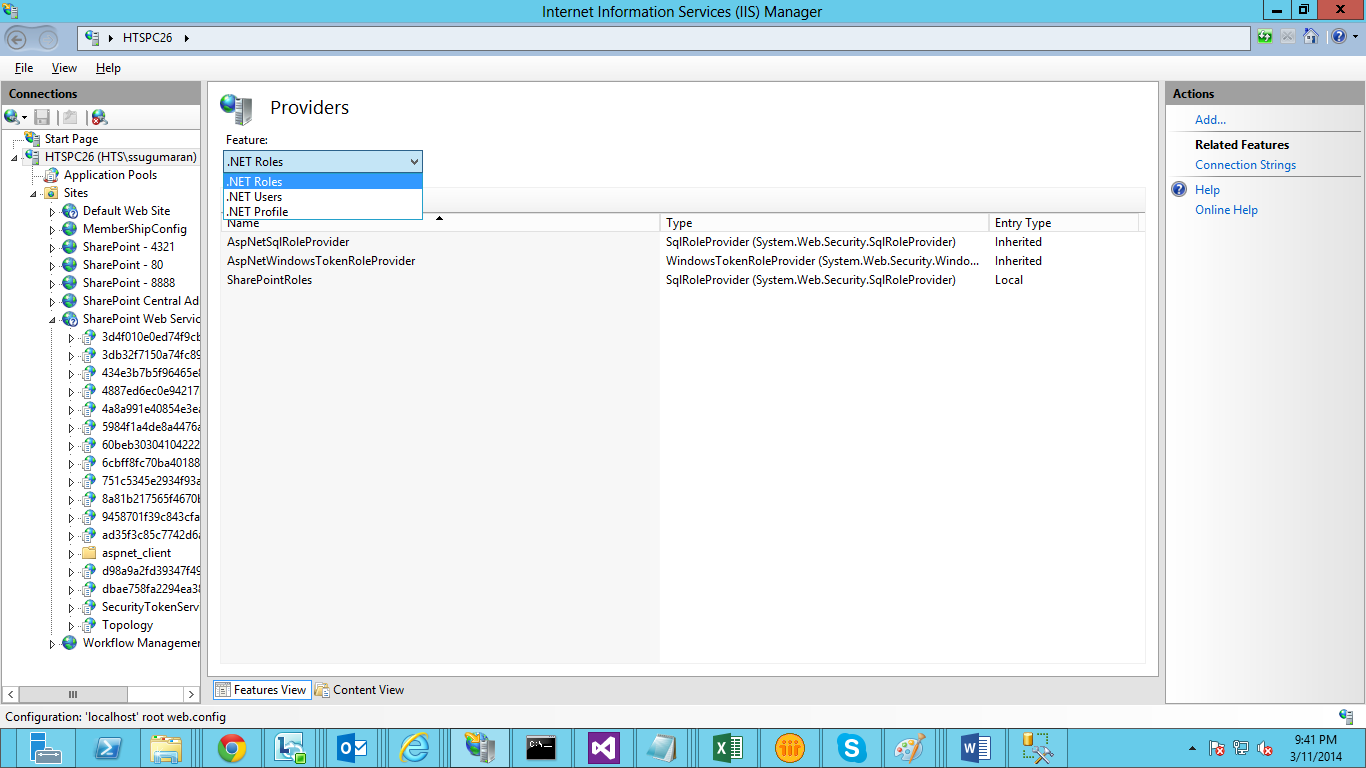Click the configuration icon in the status bar
Viewport: 1366px width, 768px height.
(x=1346, y=717)
